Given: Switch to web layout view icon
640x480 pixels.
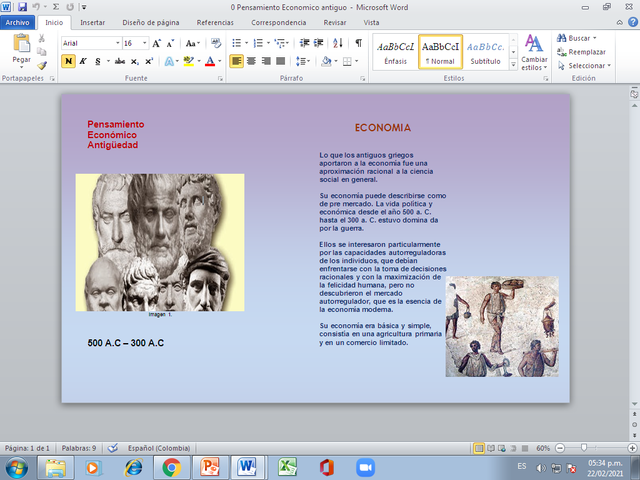Looking at the screenshot, I should coord(502,448).
